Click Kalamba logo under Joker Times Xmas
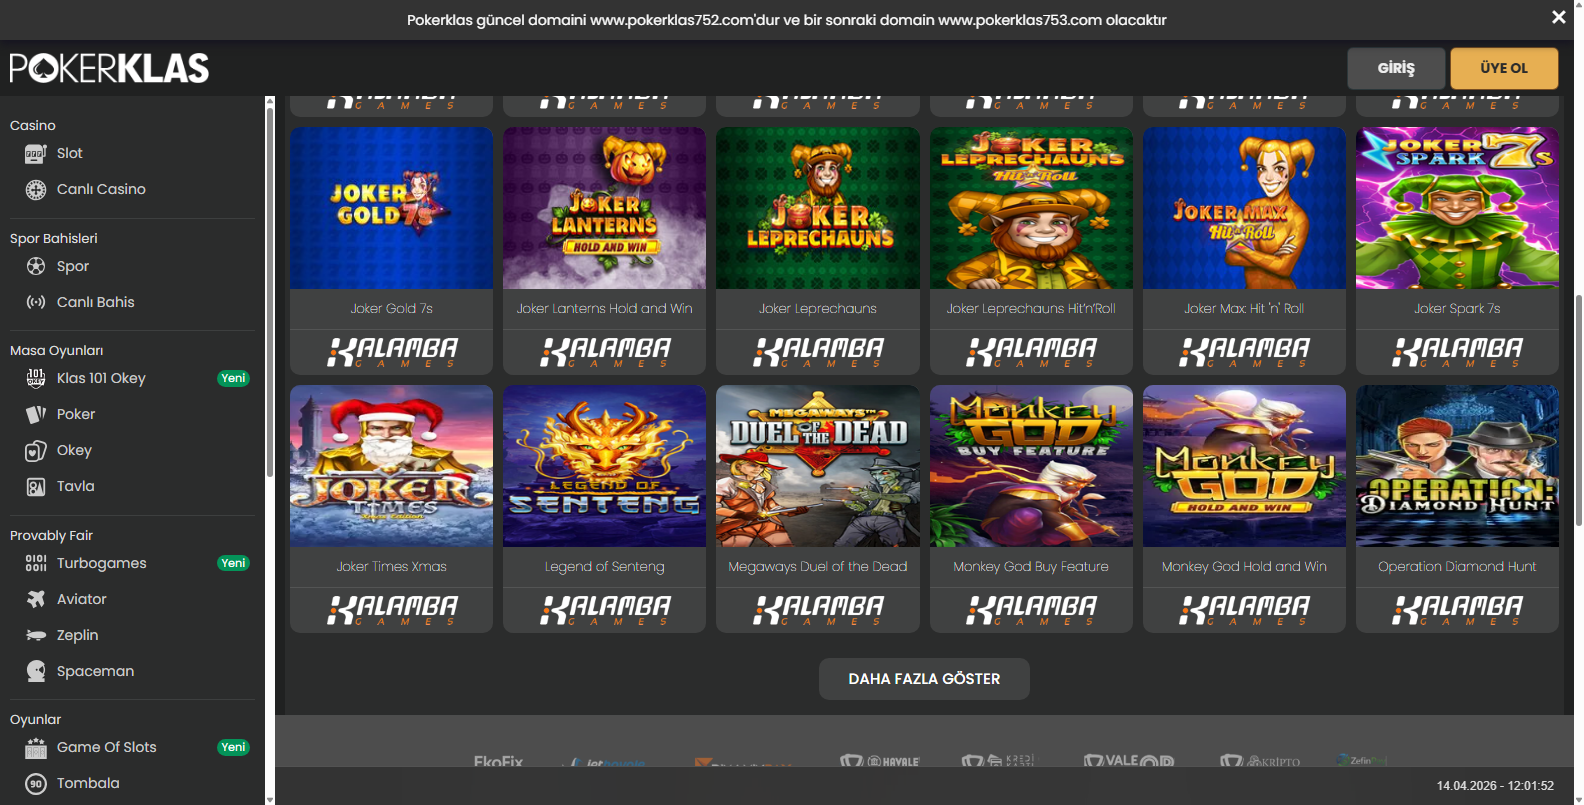1584x805 pixels. tap(391, 610)
